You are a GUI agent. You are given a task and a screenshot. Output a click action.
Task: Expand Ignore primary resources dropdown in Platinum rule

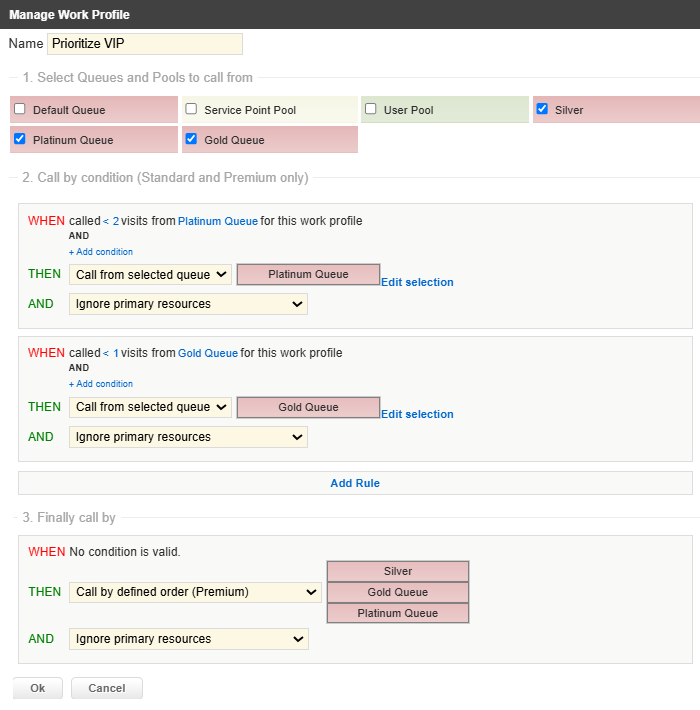[x=188, y=304]
